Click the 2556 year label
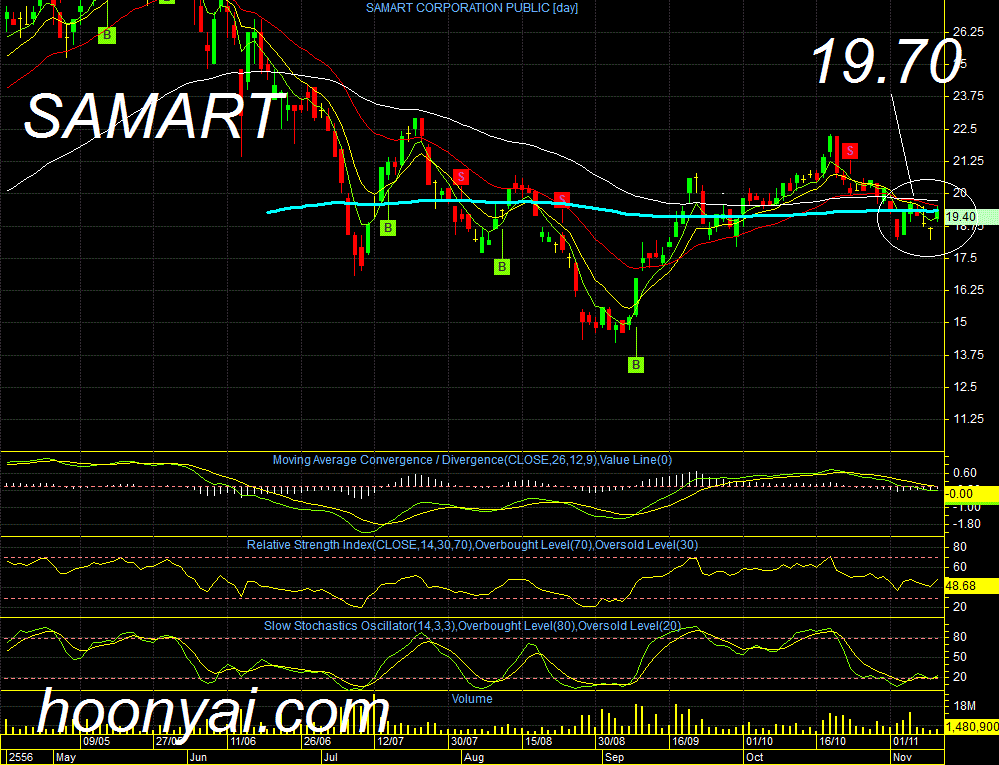 [21, 757]
